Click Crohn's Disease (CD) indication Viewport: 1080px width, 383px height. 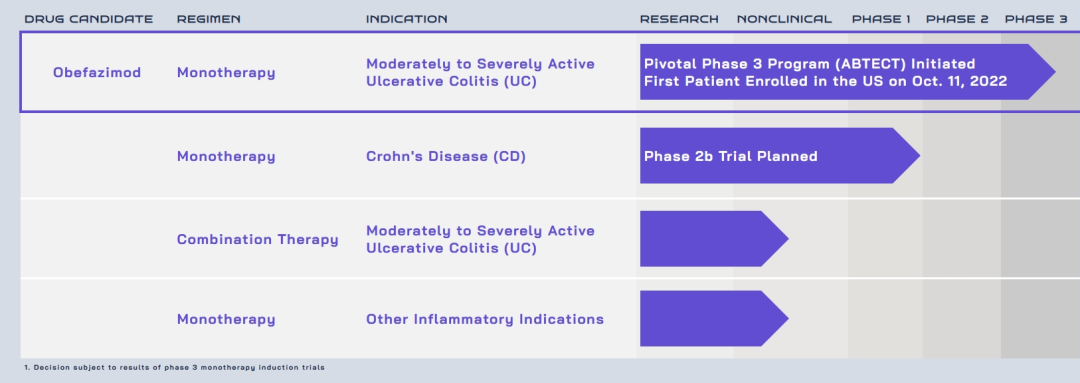click(x=446, y=156)
